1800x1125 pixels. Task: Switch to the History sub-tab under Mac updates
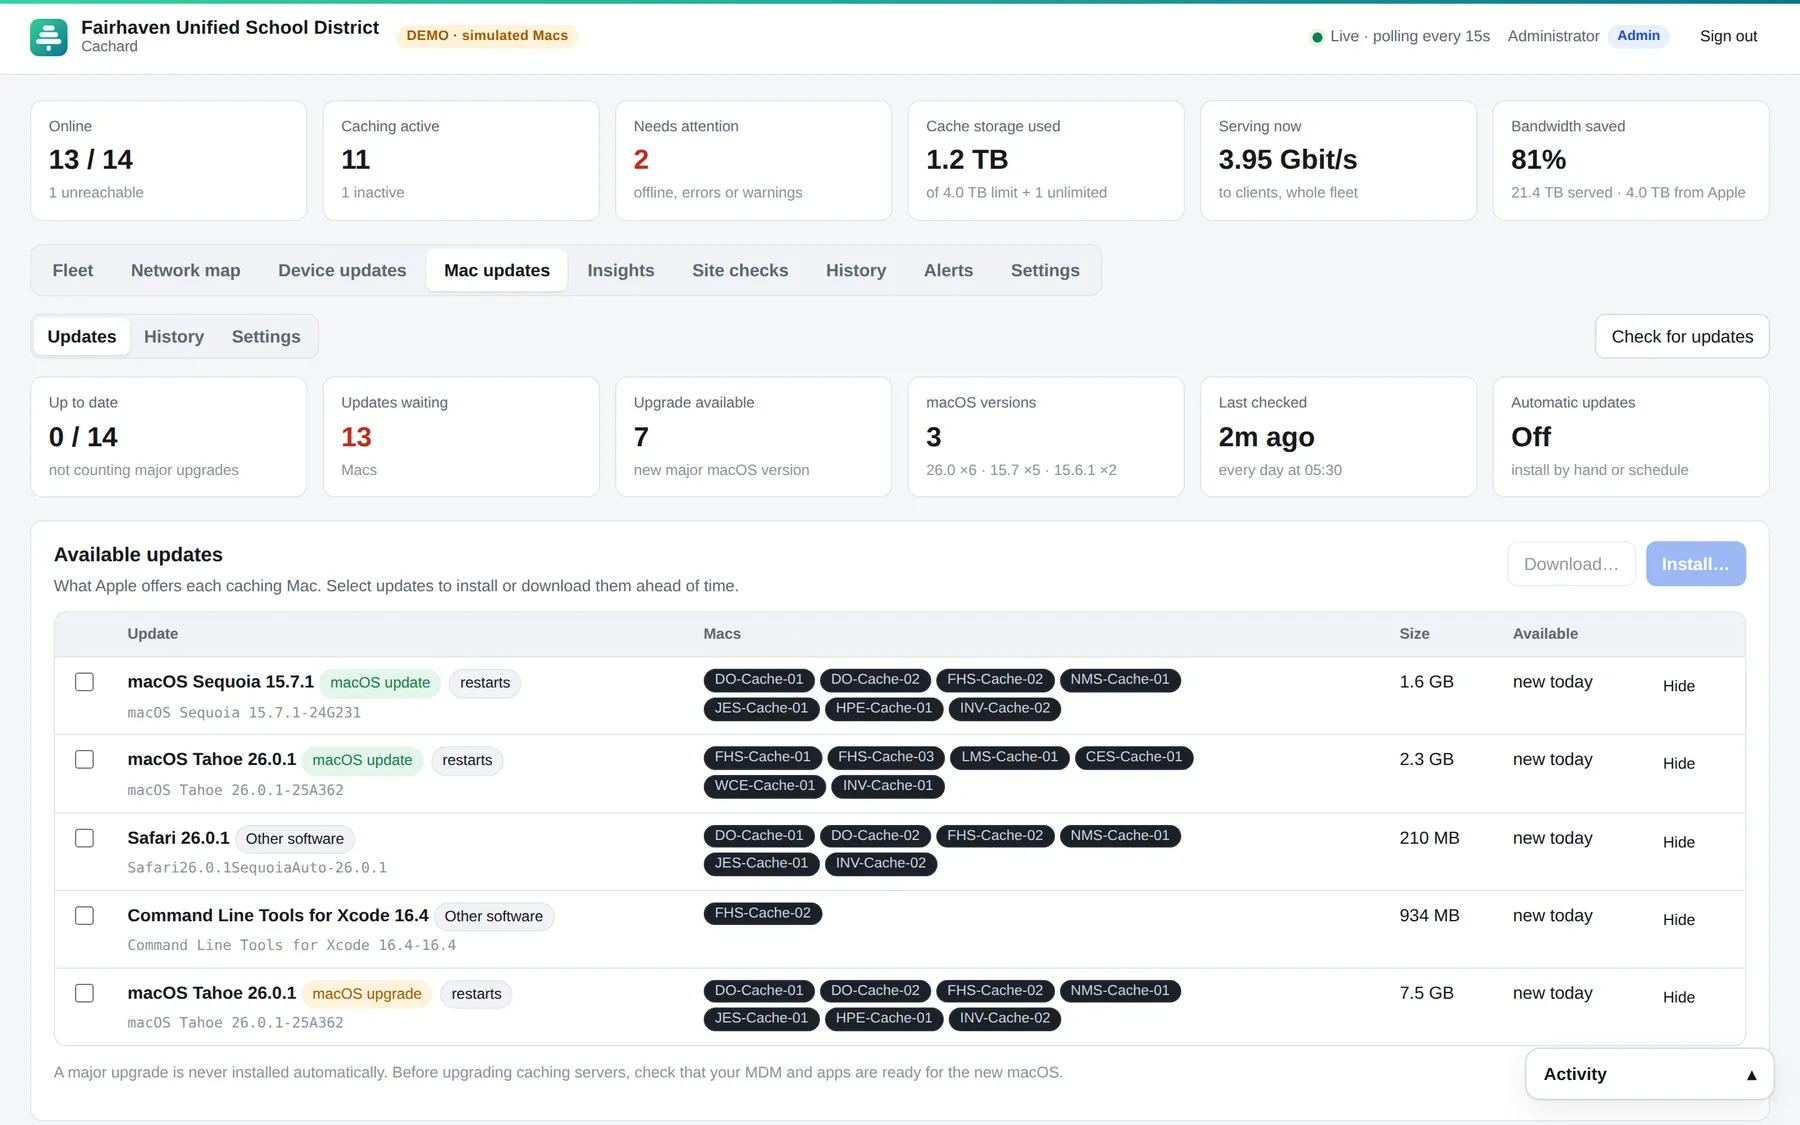point(174,337)
